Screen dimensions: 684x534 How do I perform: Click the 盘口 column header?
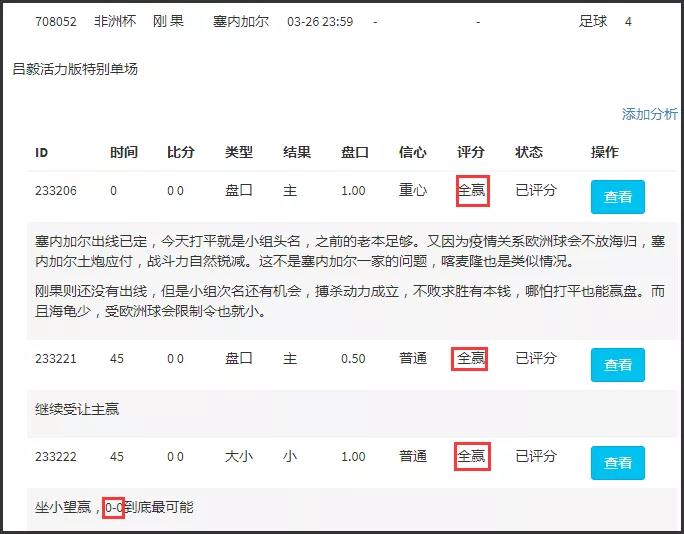point(355,152)
